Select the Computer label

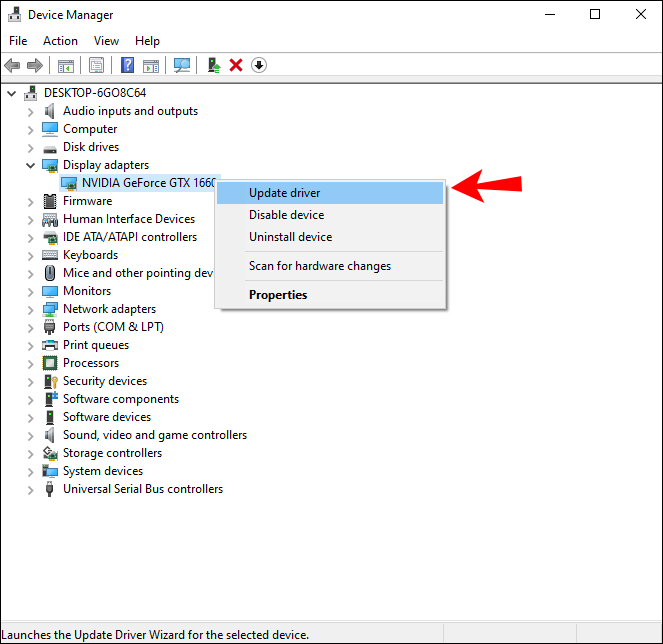click(x=90, y=129)
